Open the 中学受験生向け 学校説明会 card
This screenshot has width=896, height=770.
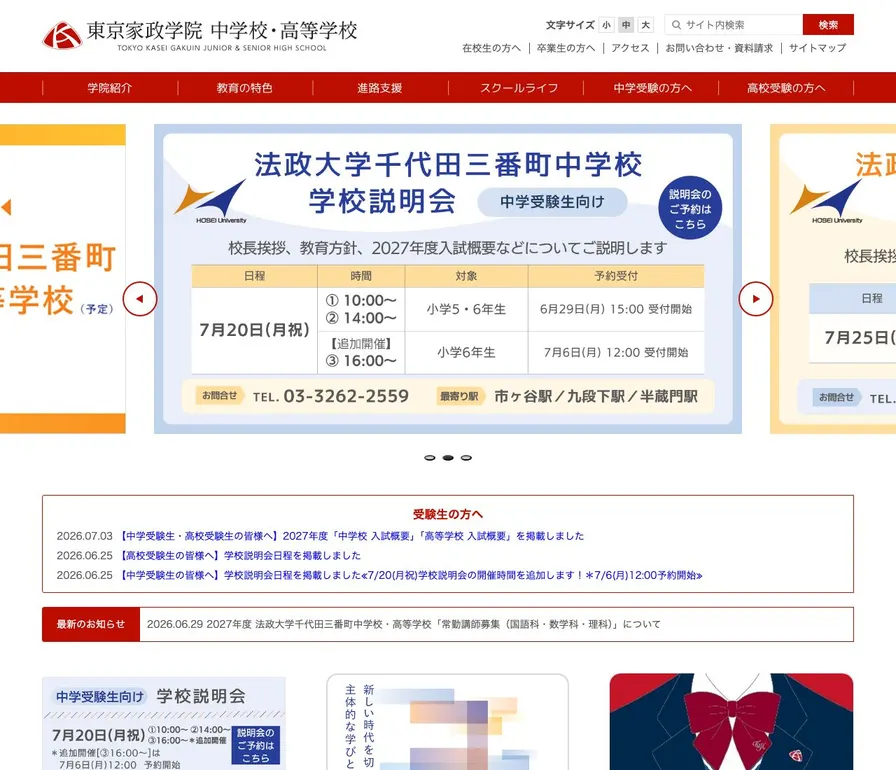point(164,723)
